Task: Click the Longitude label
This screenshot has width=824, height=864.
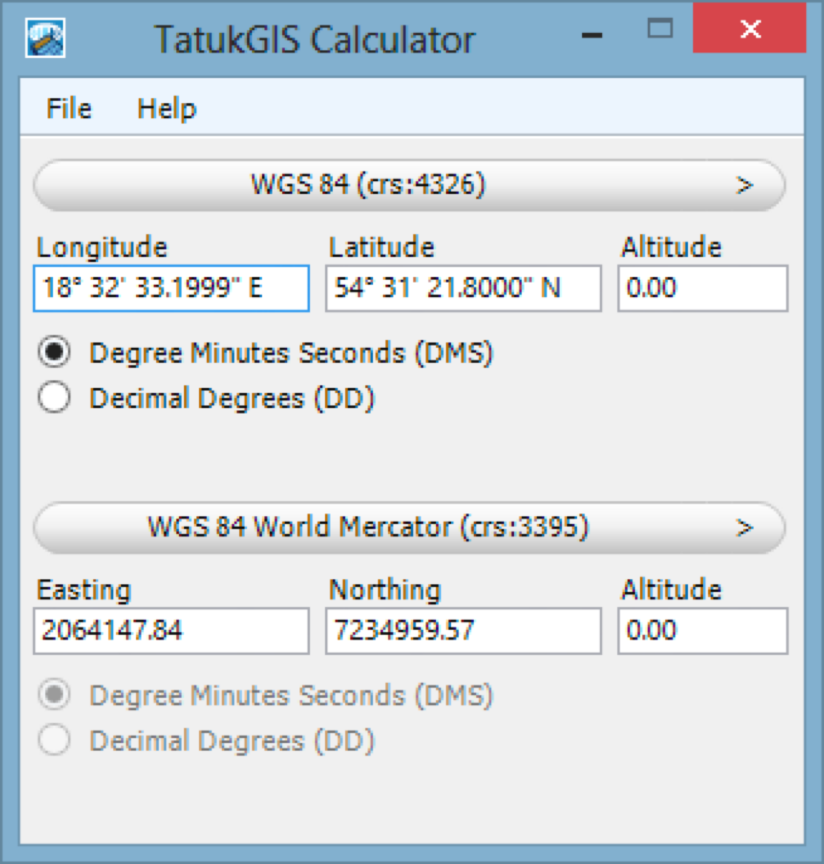Action: 102,247
